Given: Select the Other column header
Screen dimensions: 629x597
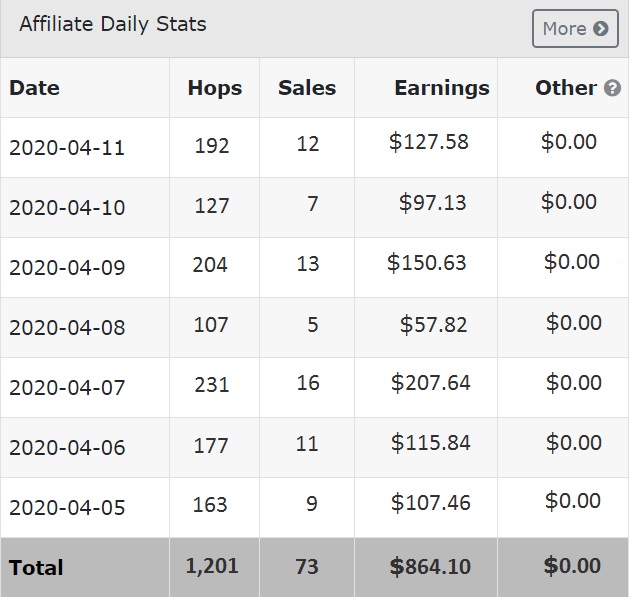Looking at the screenshot, I should click(566, 88).
